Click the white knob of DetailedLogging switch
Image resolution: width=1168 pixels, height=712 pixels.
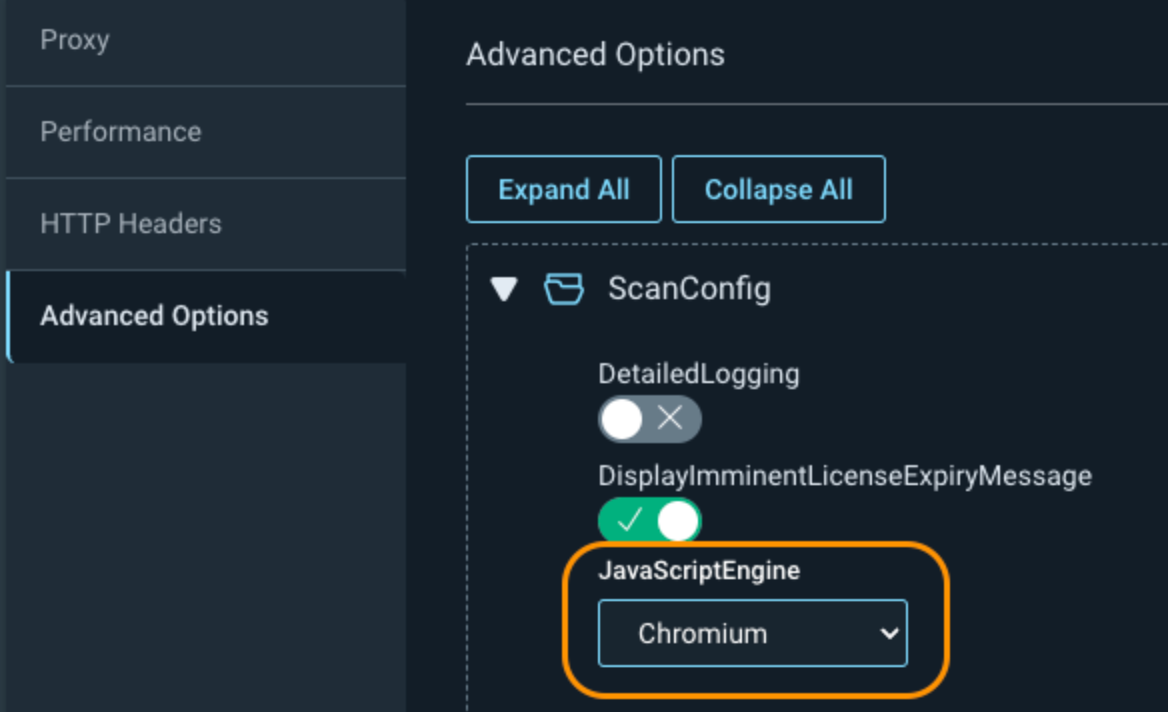[x=622, y=419]
